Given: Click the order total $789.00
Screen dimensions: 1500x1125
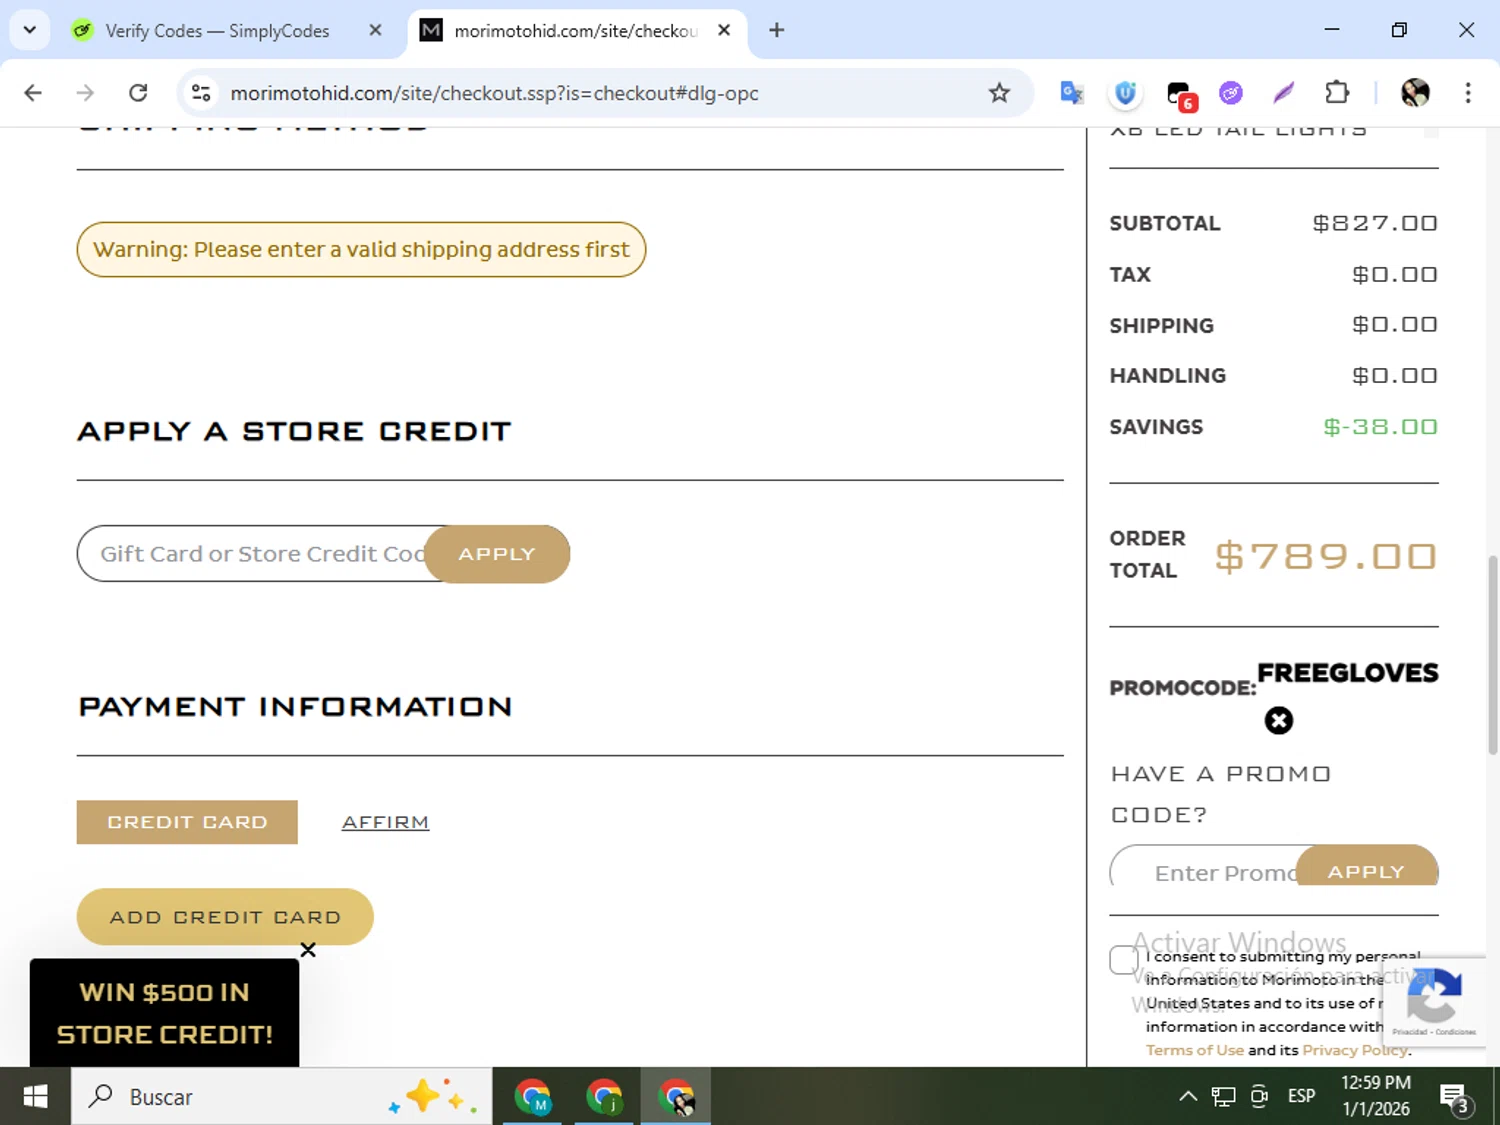Looking at the screenshot, I should pos(1326,555).
